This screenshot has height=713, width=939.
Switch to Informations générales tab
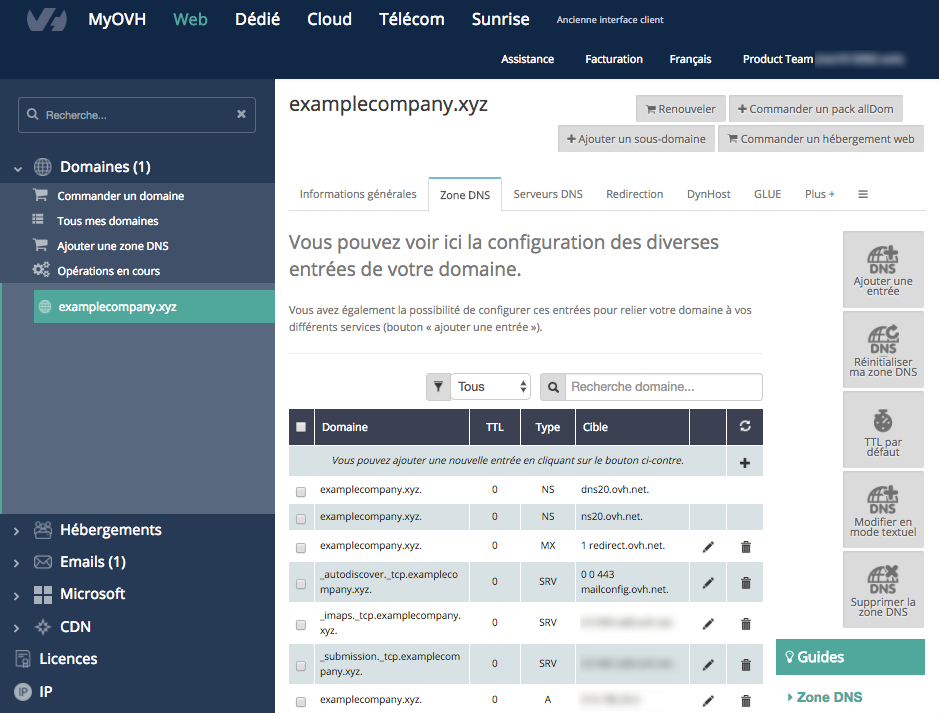point(358,194)
